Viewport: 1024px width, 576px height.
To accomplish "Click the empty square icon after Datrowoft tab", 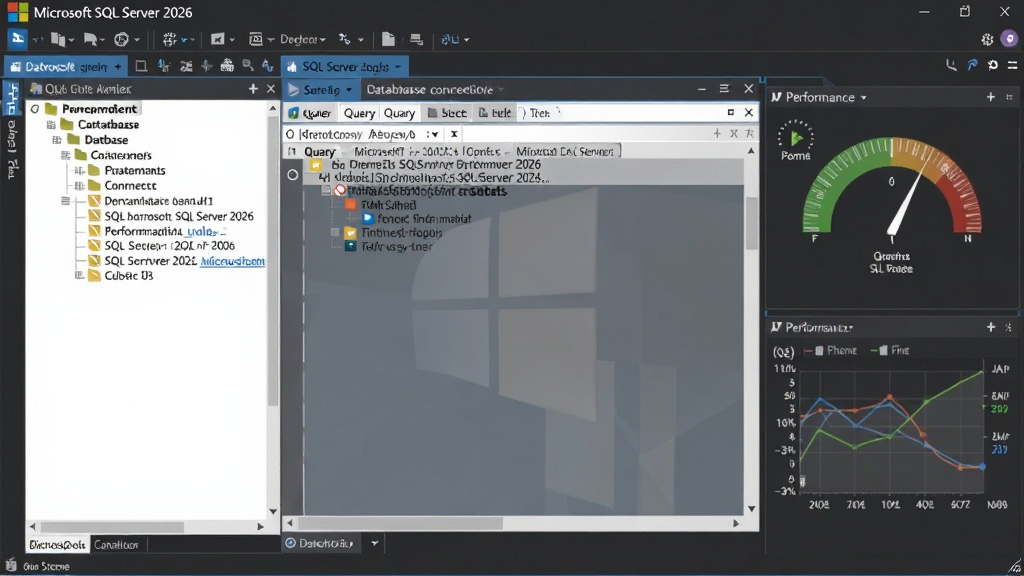I will click(141, 66).
